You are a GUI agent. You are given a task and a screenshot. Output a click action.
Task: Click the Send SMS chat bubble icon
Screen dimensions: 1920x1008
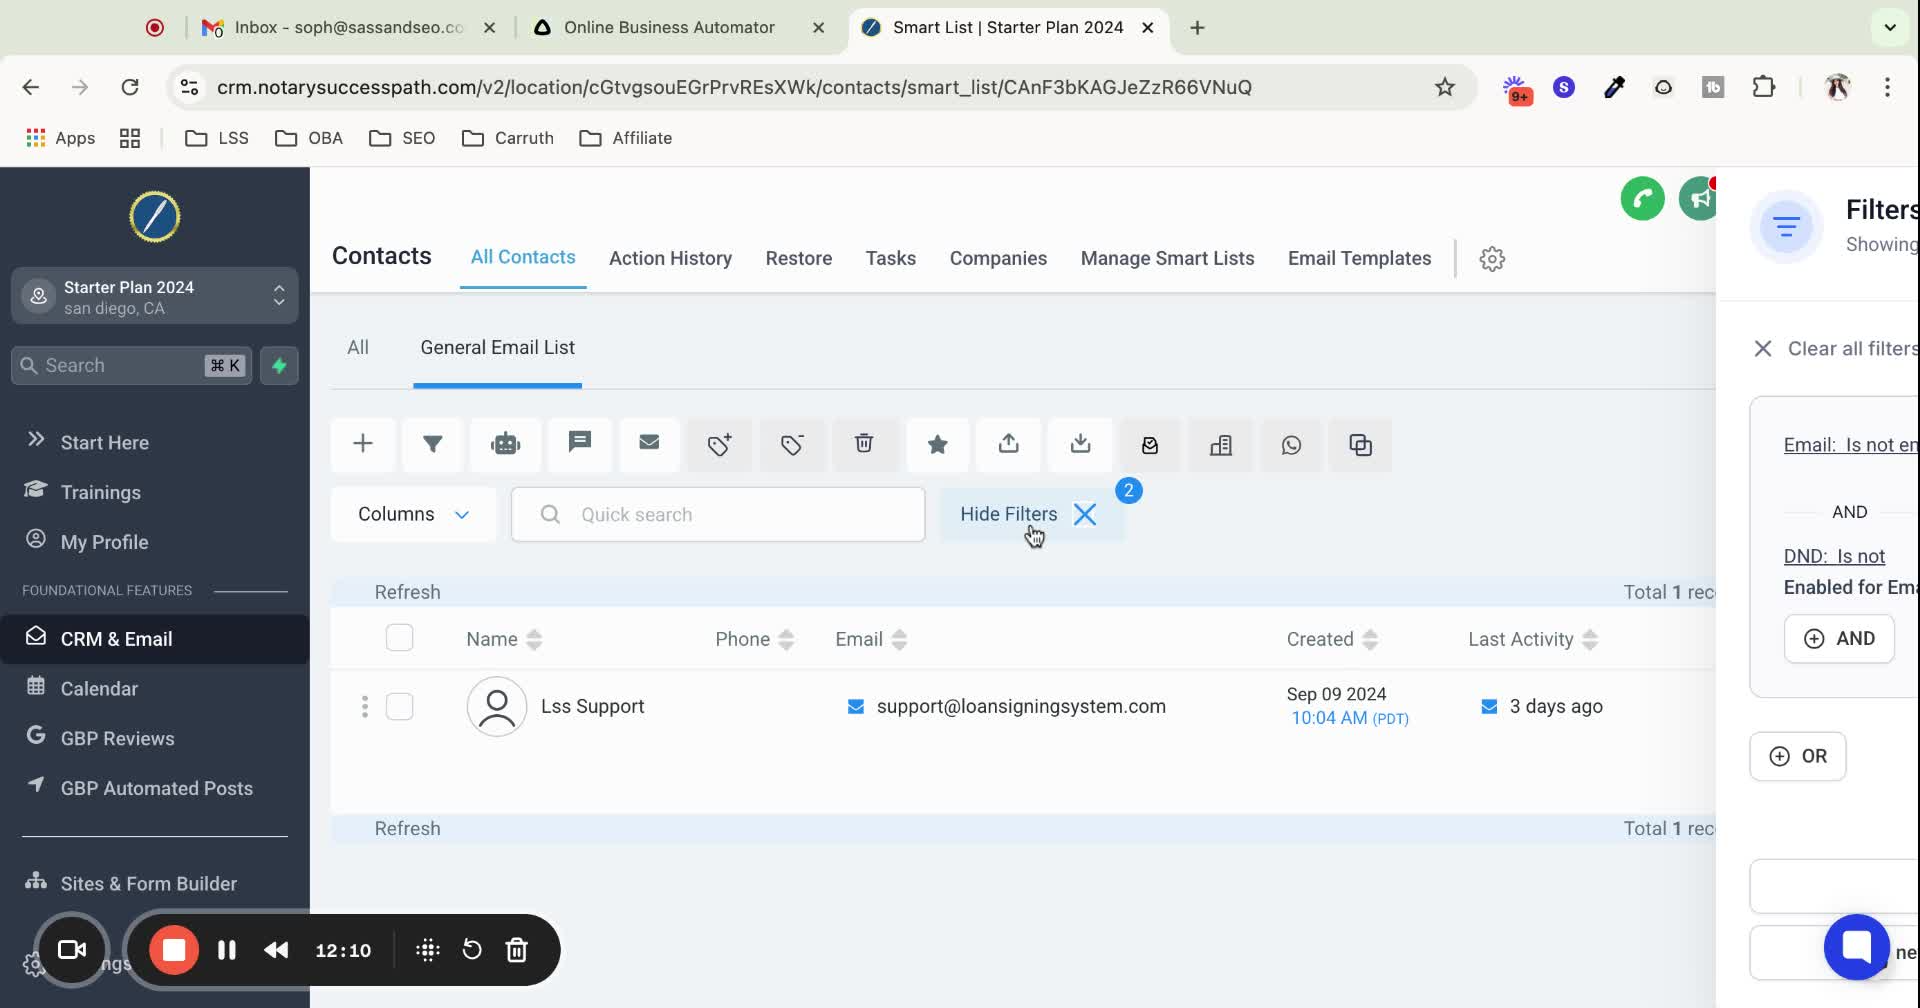click(580, 444)
